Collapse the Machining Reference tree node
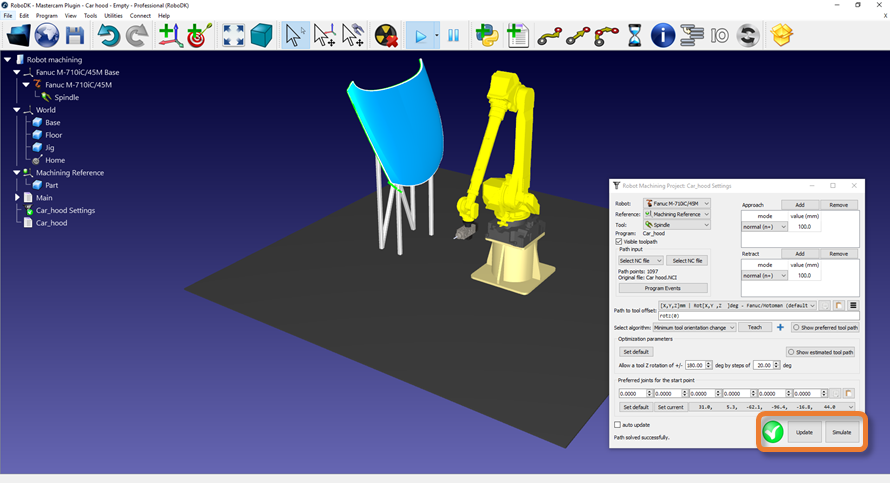 (17, 173)
